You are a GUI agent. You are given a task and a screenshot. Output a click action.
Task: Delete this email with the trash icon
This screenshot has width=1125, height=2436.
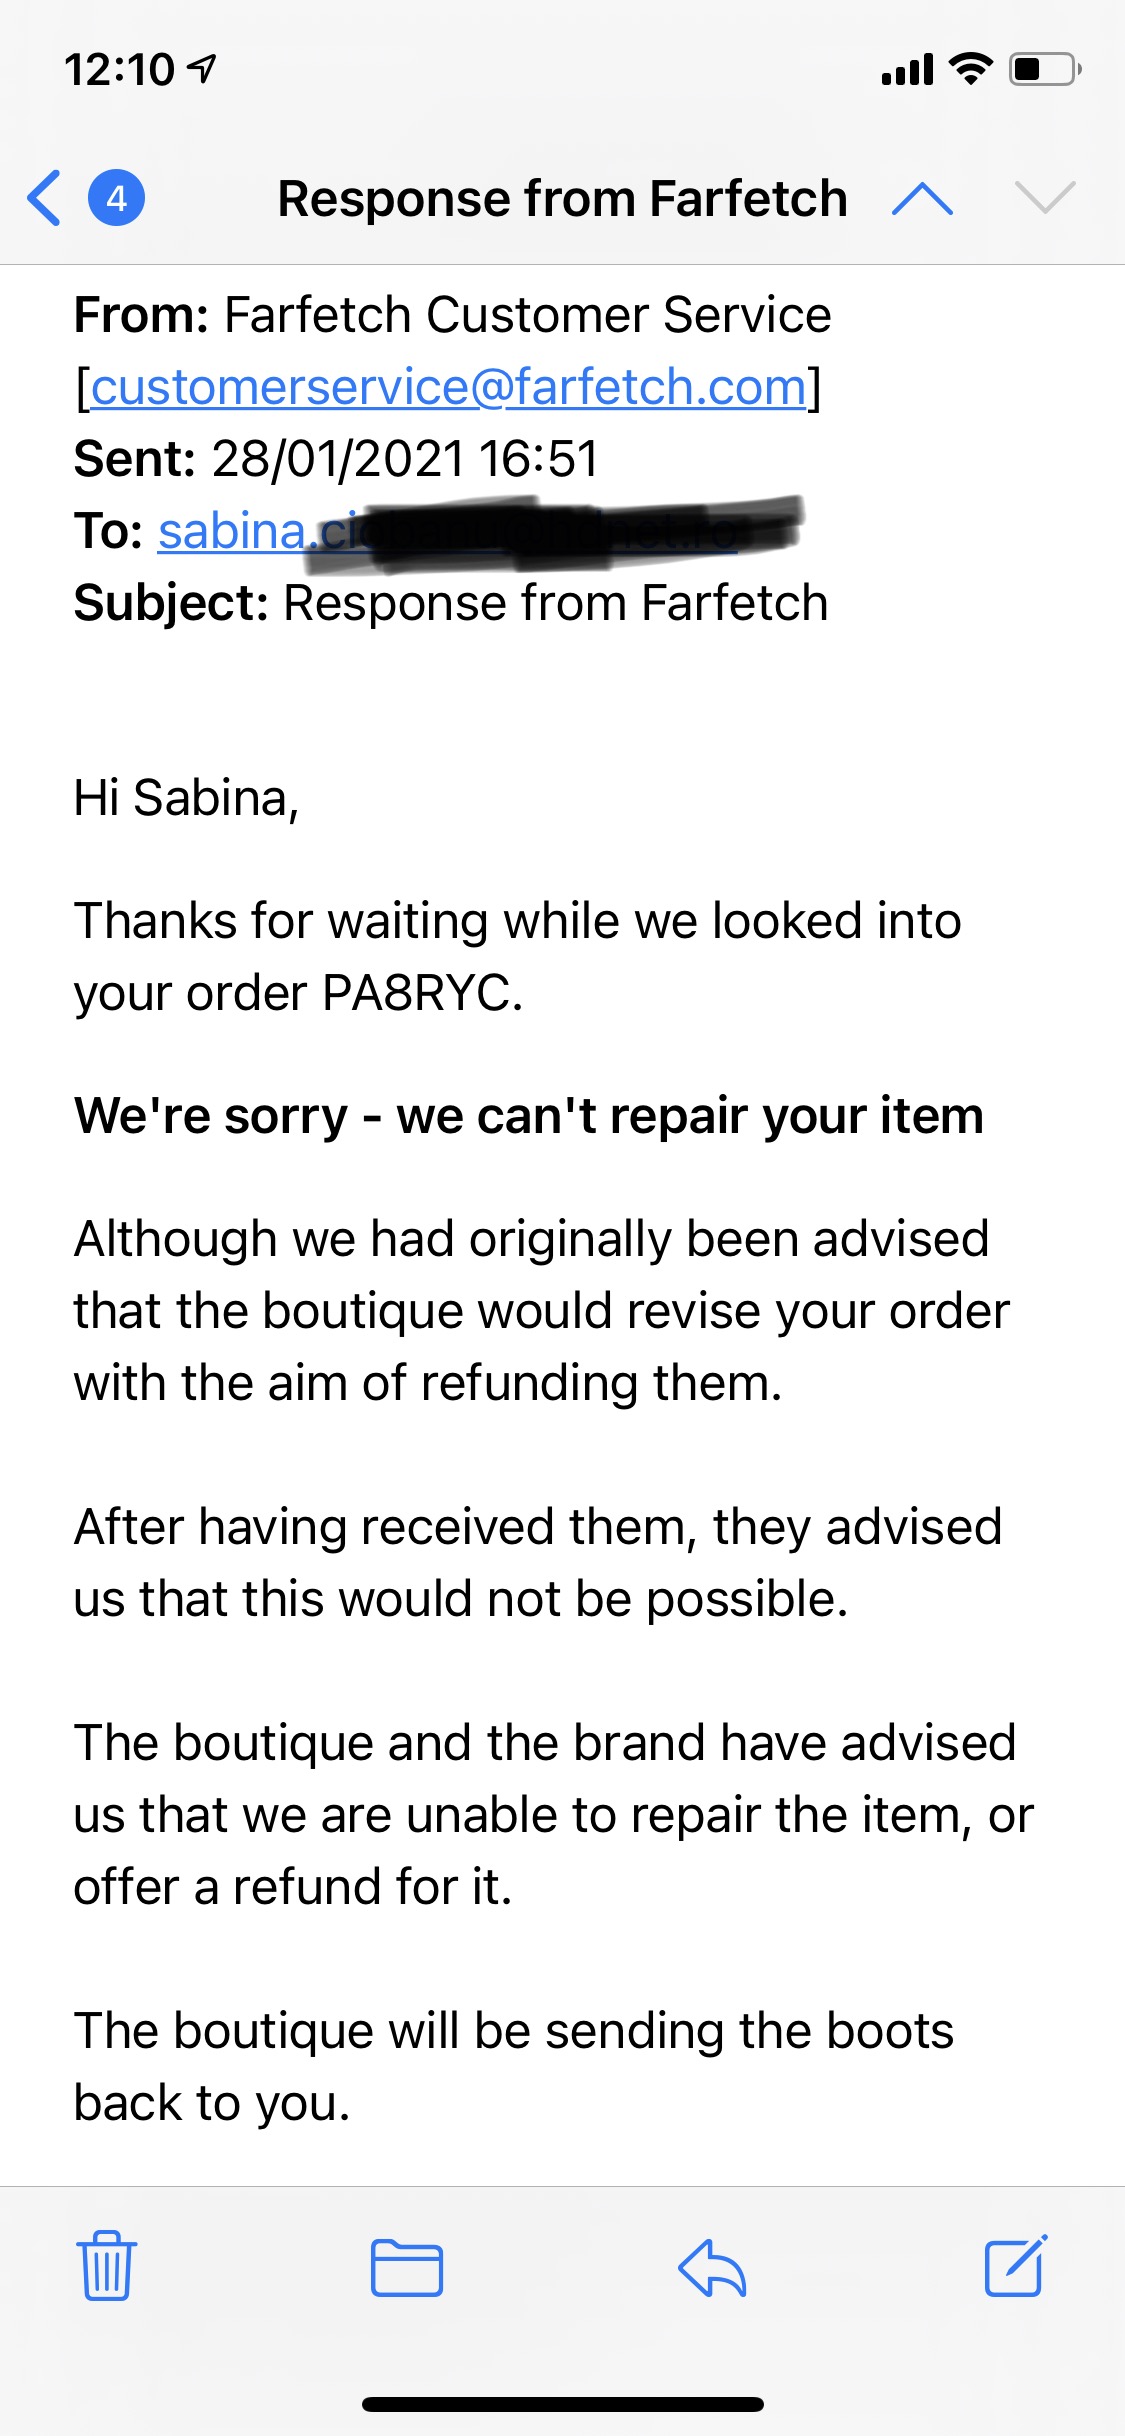(106, 2266)
